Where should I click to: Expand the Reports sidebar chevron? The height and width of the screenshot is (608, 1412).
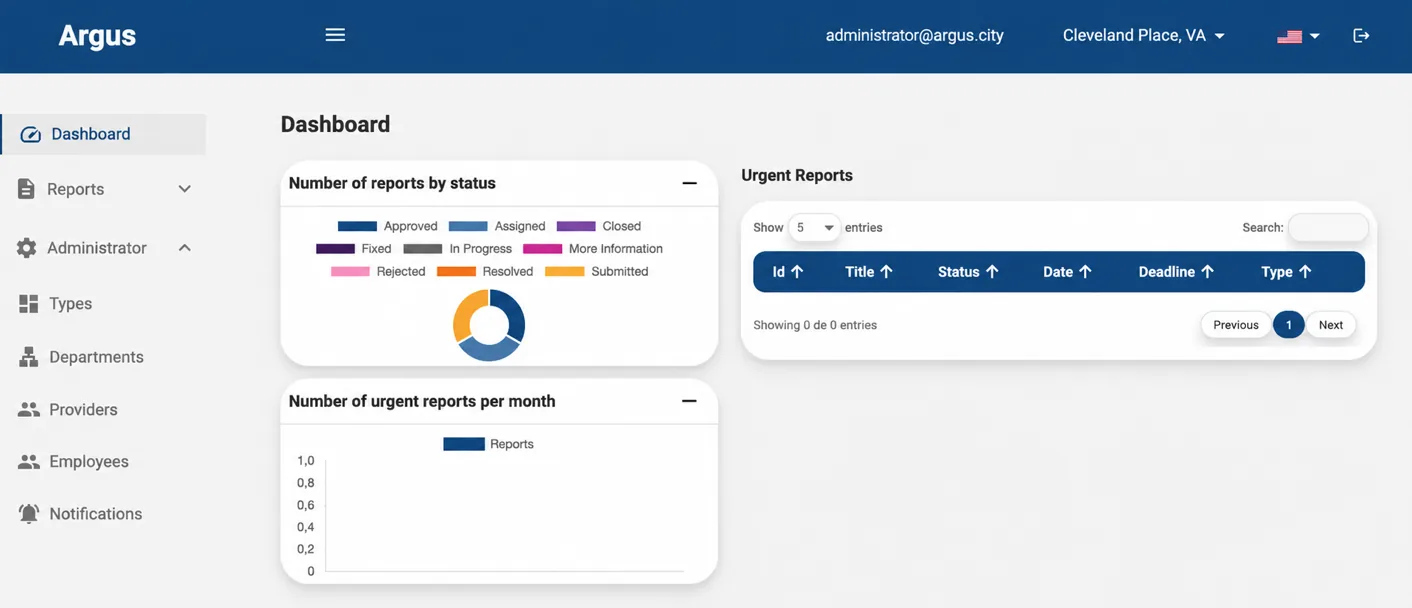184,189
